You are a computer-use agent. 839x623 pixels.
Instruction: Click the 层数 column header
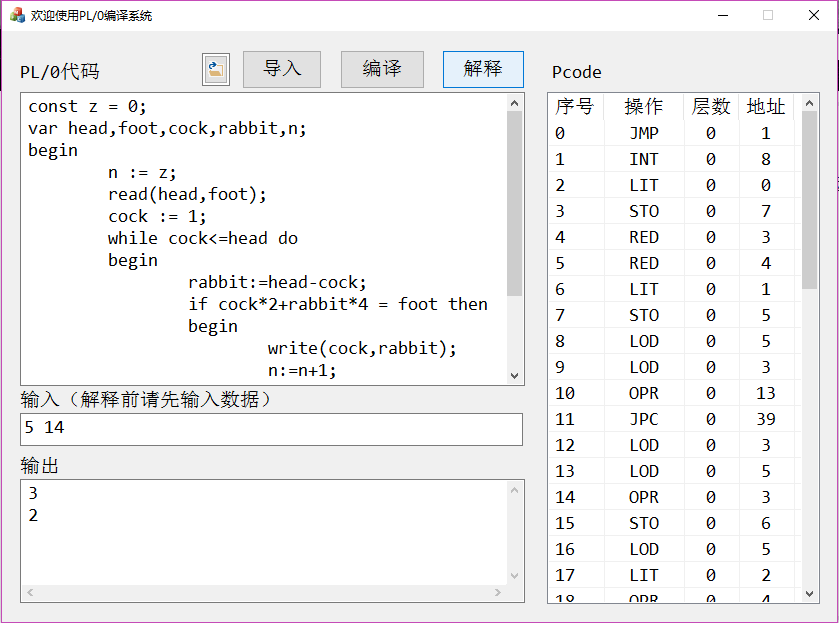pos(711,107)
